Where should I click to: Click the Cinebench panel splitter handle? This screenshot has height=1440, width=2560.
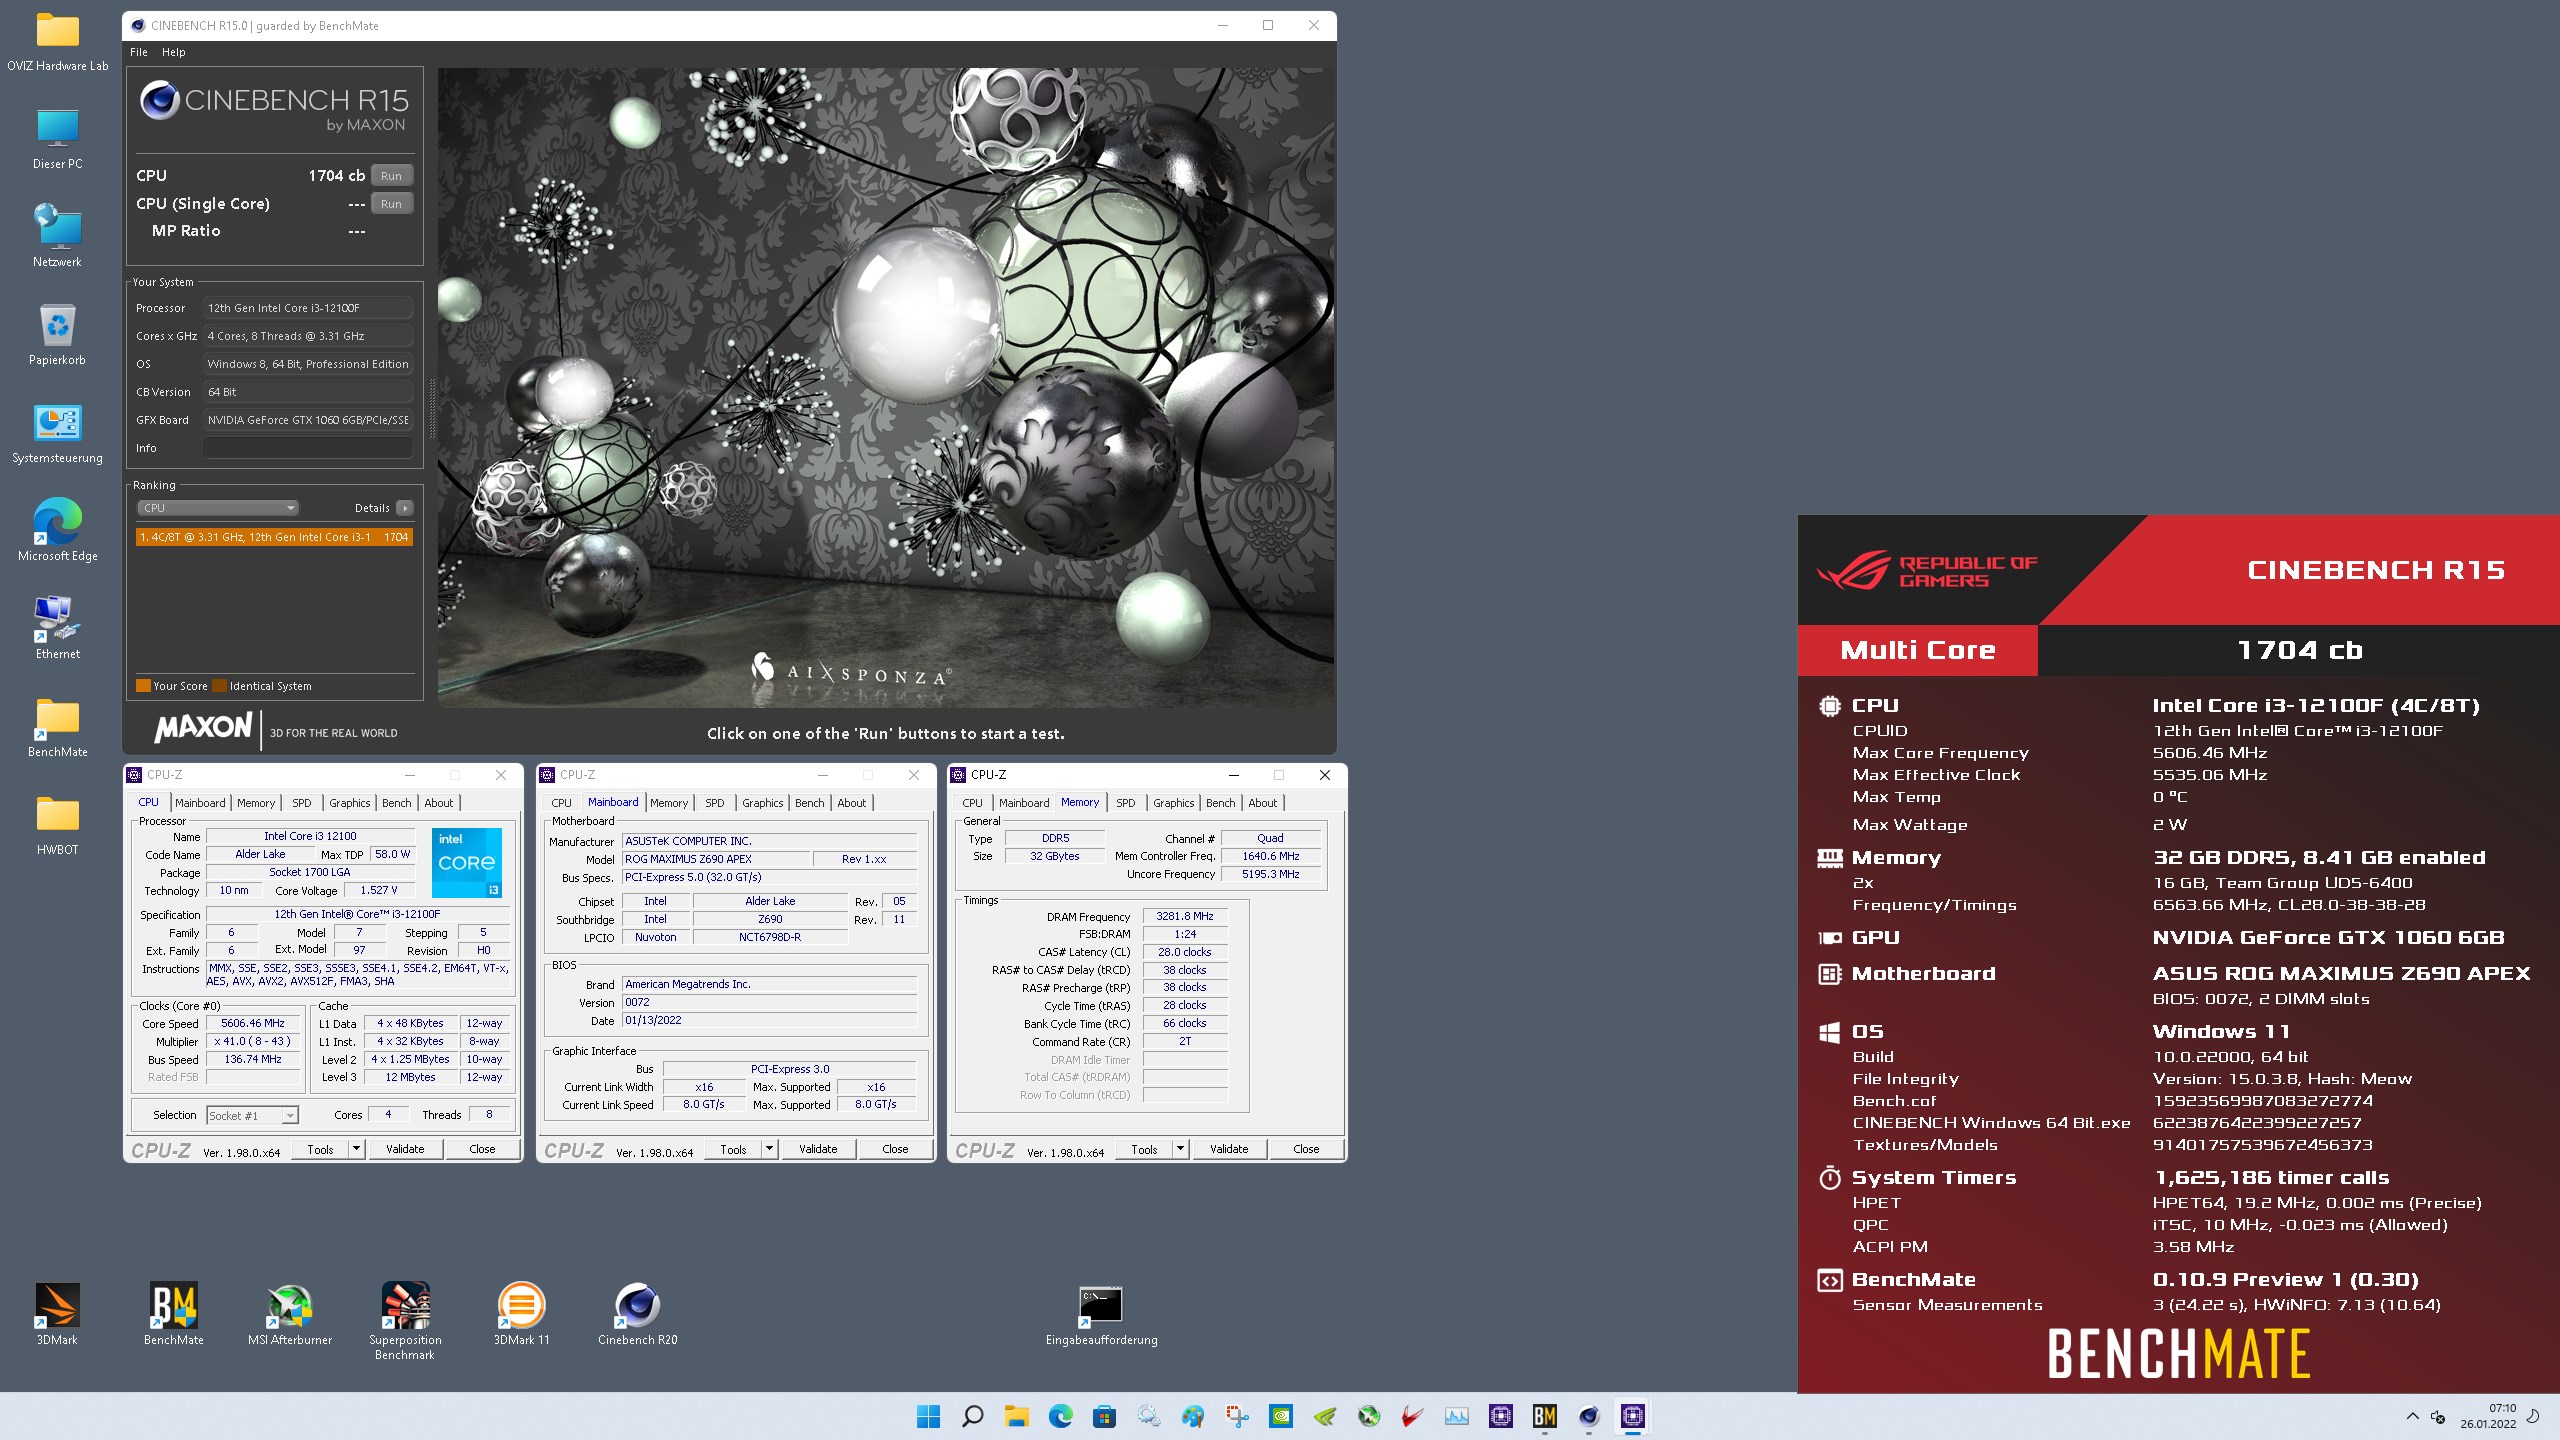point(432,408)
